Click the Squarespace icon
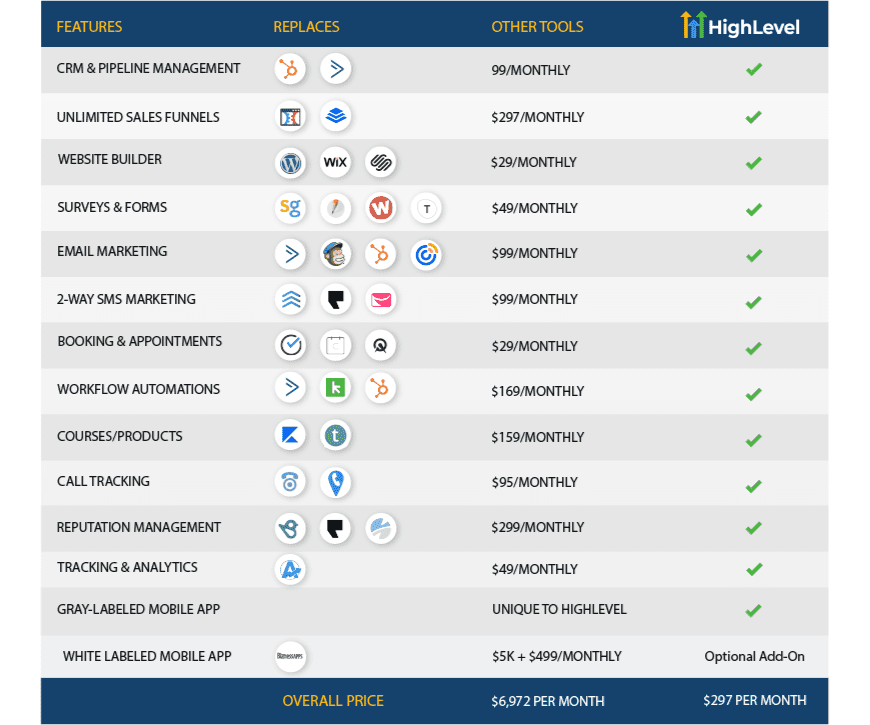Image resolution: width=870 pixels, height=725 pixels. 381,163
